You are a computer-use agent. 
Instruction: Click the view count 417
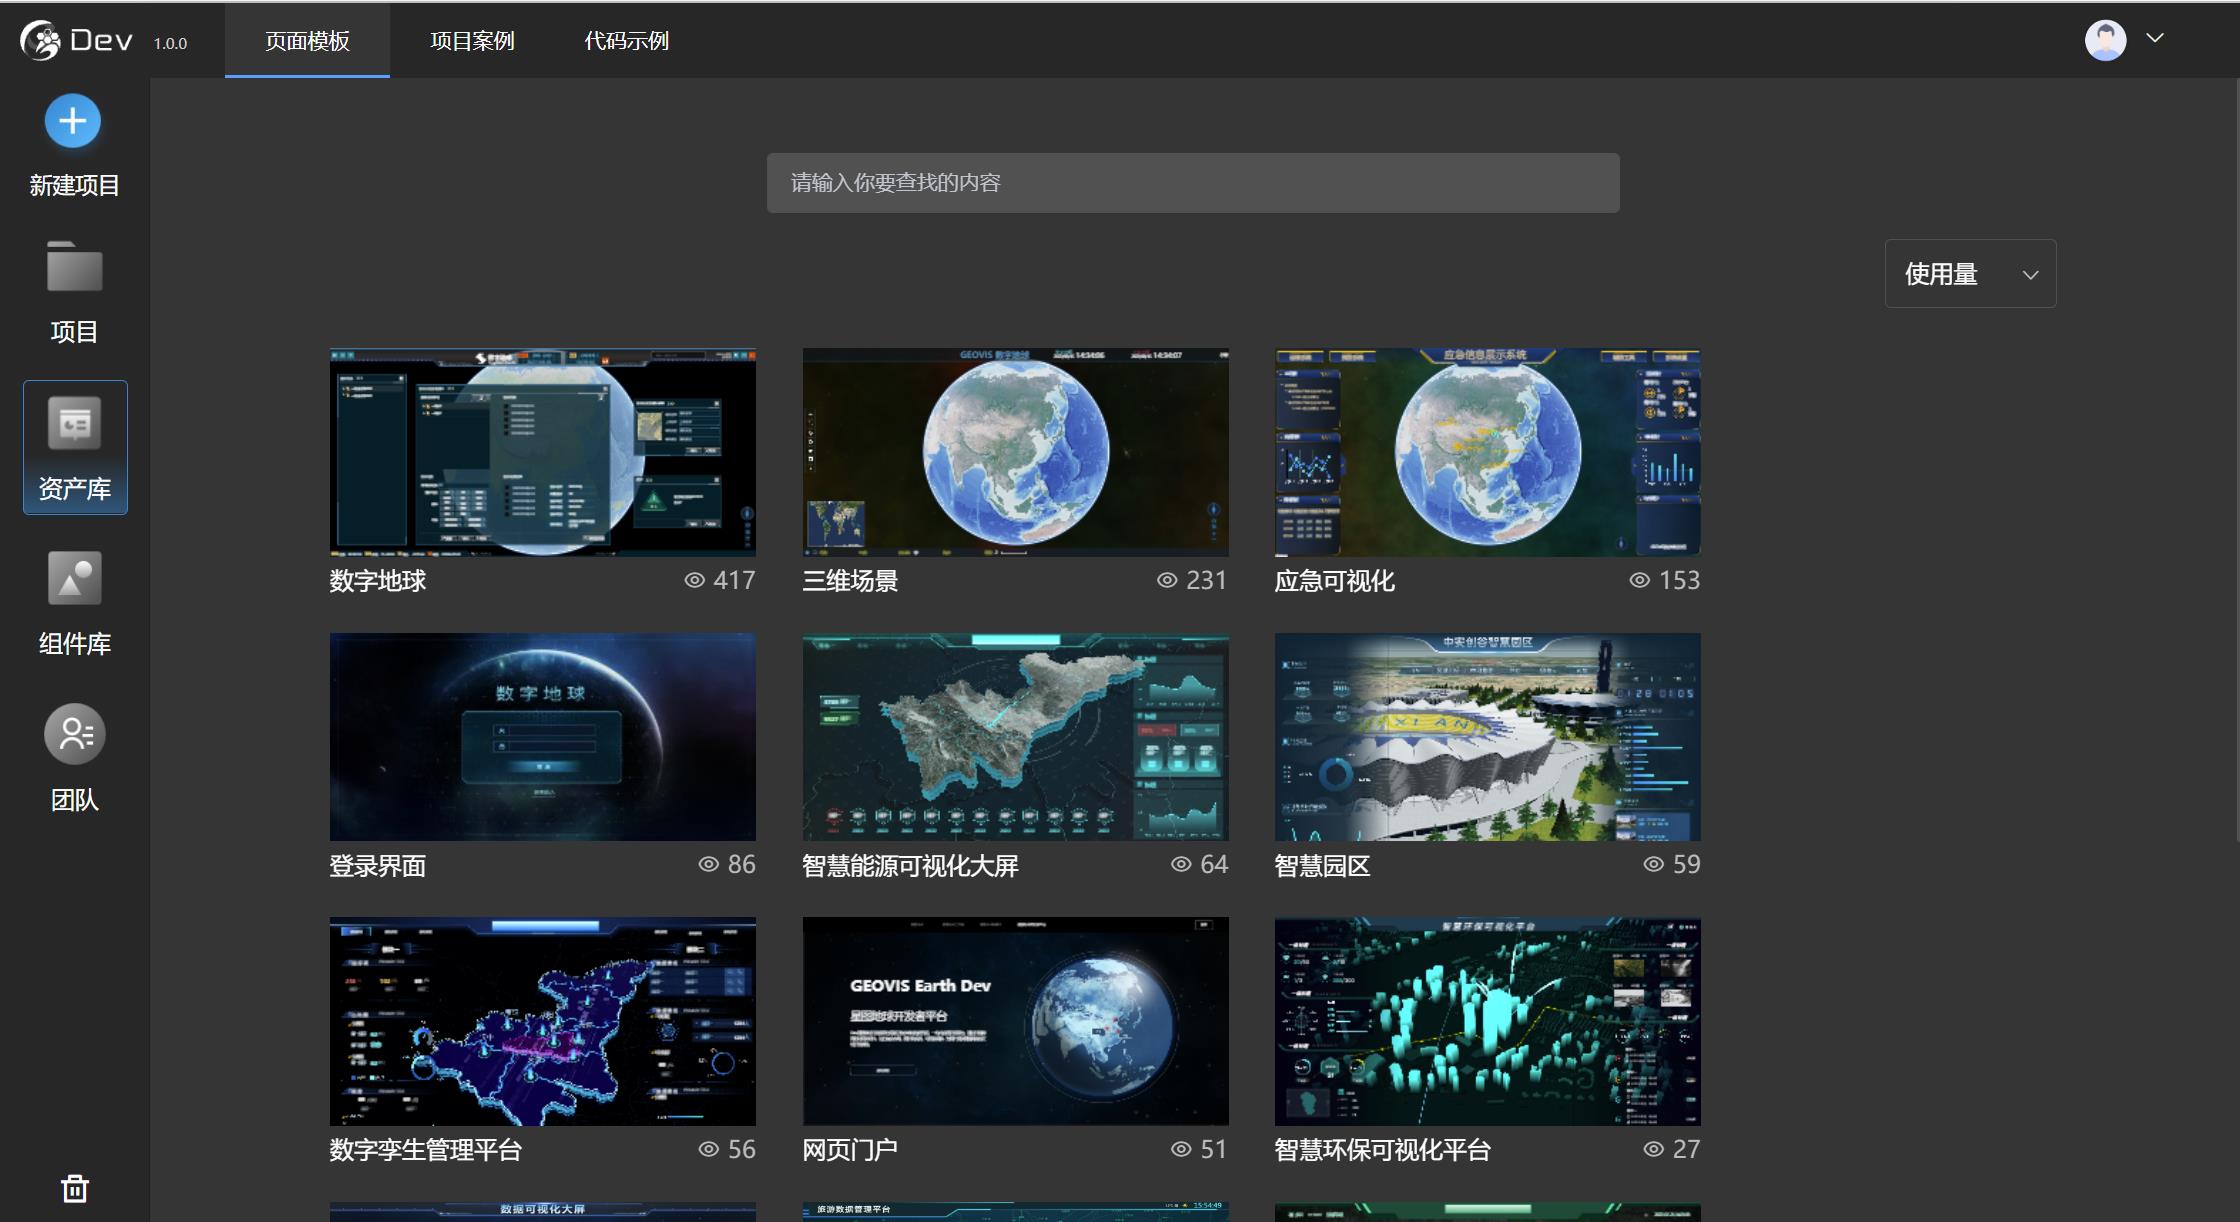click(x=734, y=580)
